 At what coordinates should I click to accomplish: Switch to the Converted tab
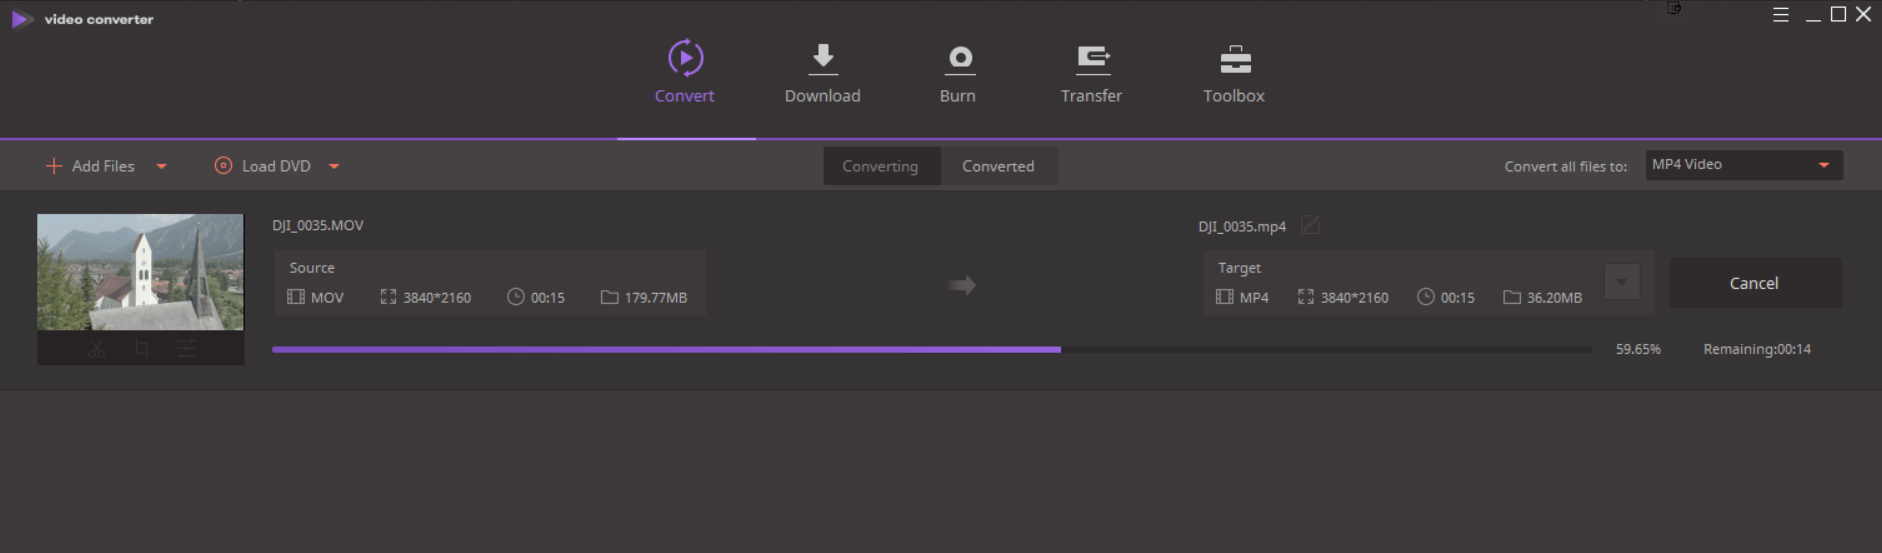pyautogui.click(x=998, y=166)
